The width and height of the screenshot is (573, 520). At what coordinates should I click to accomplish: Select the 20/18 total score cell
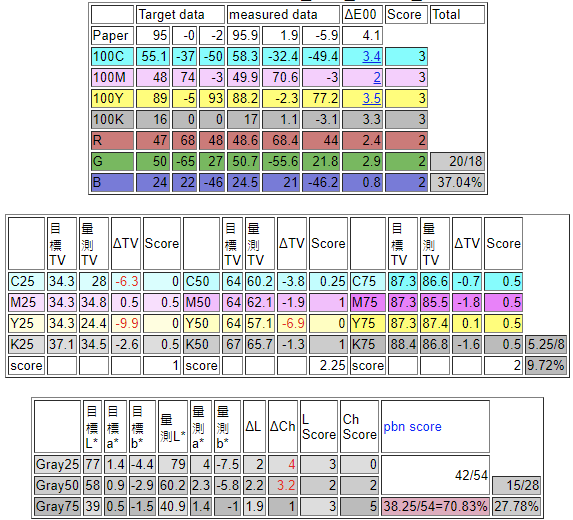point(458,161)
